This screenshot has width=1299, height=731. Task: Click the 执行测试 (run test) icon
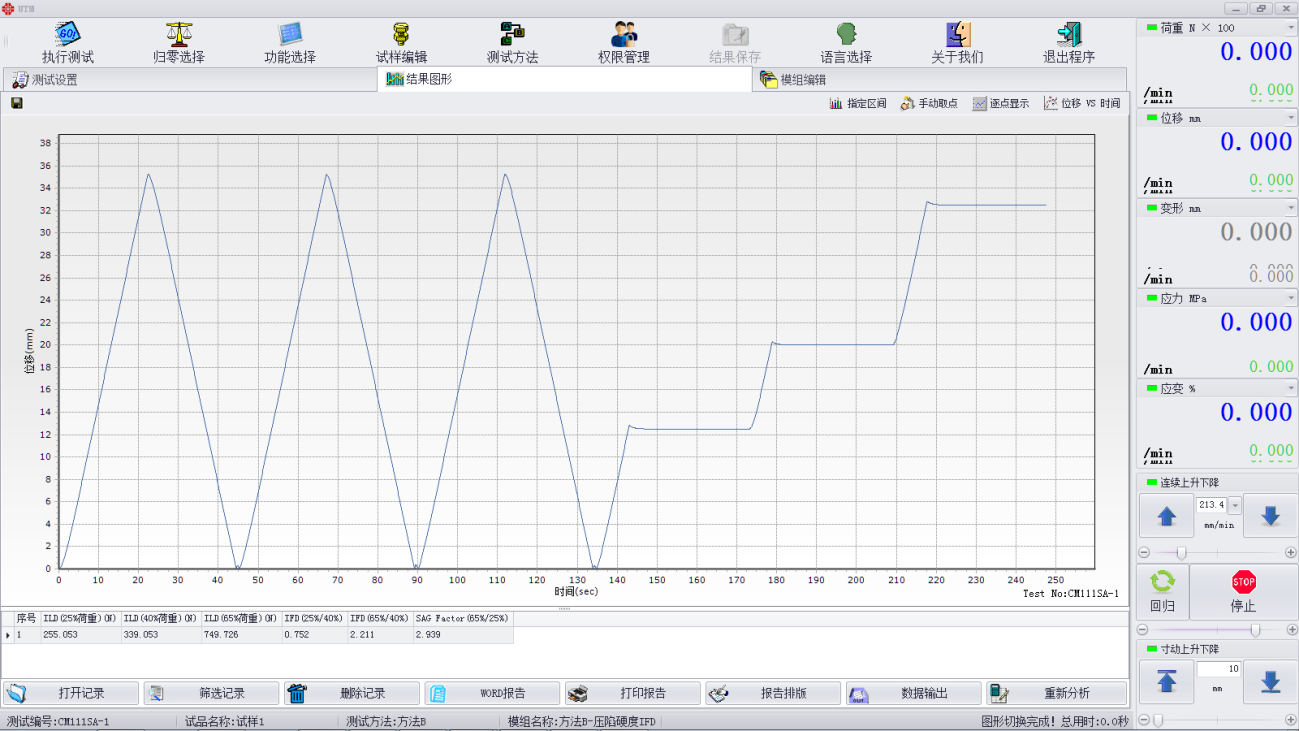[68, 35]
